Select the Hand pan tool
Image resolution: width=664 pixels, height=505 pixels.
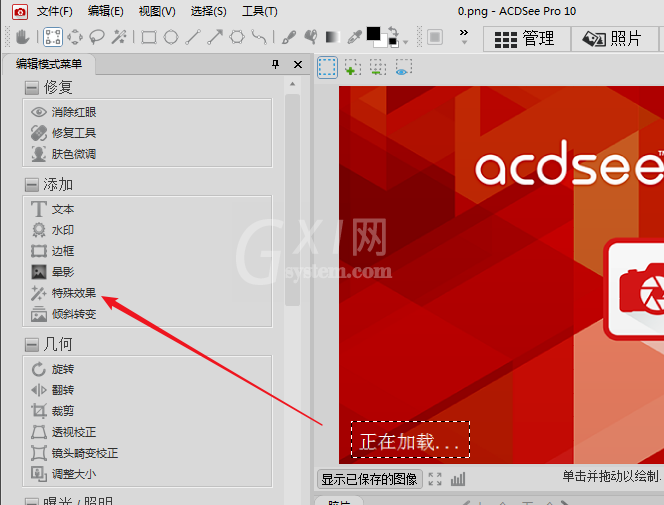(x=22, y=37)
